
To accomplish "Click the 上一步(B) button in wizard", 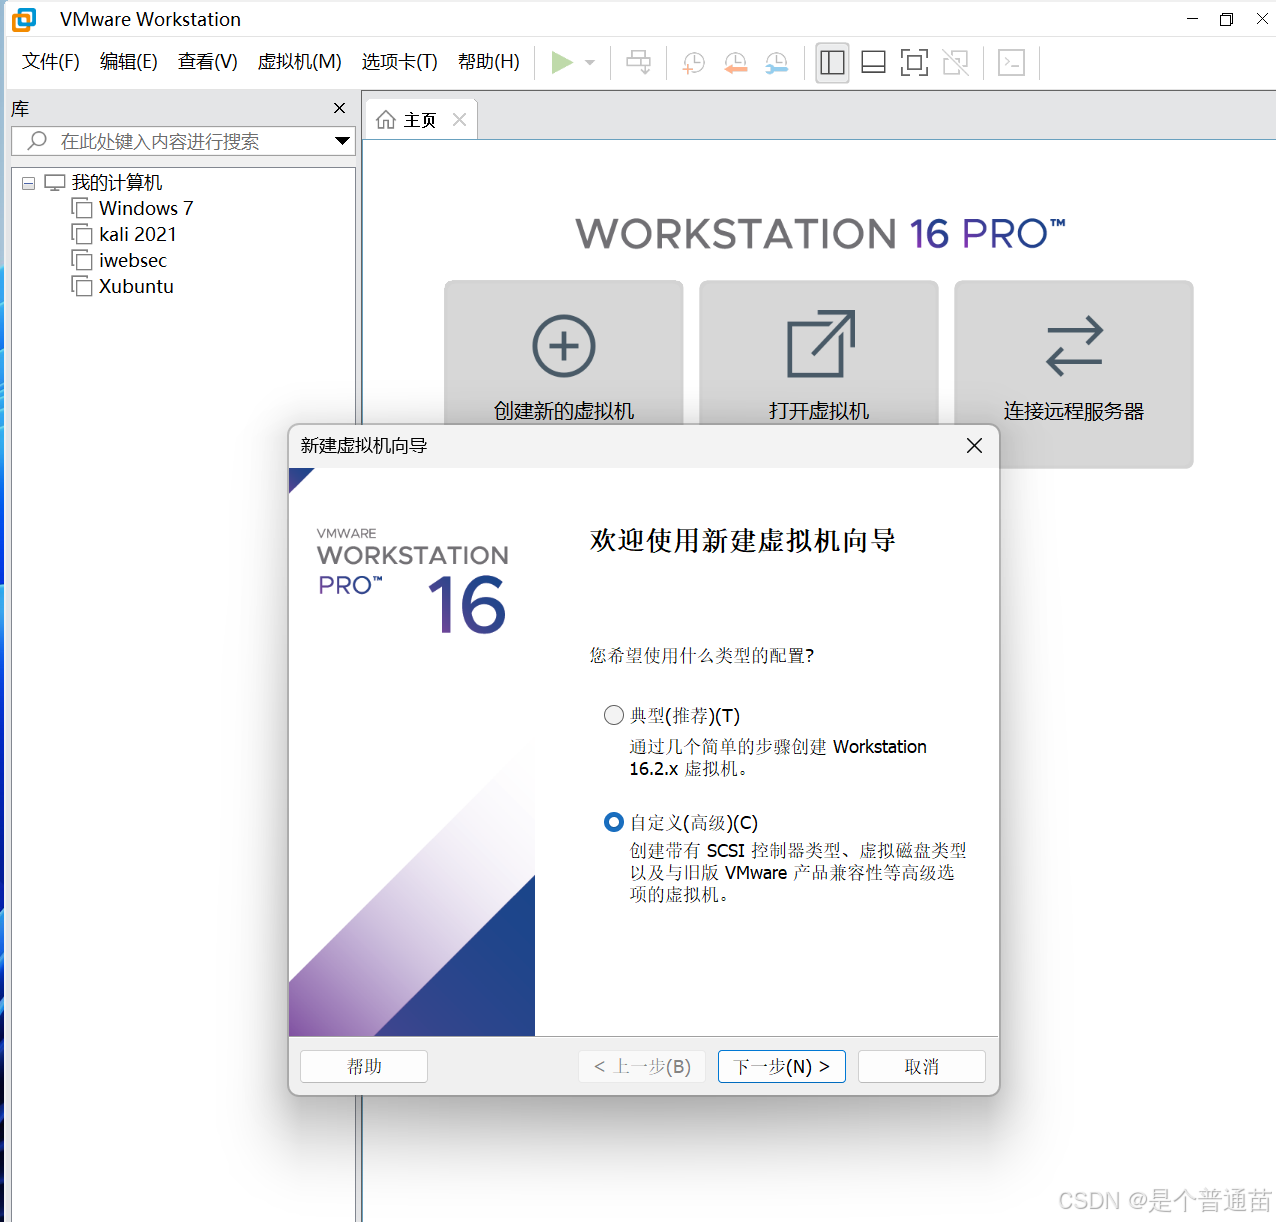I will tap(642, 1067).
